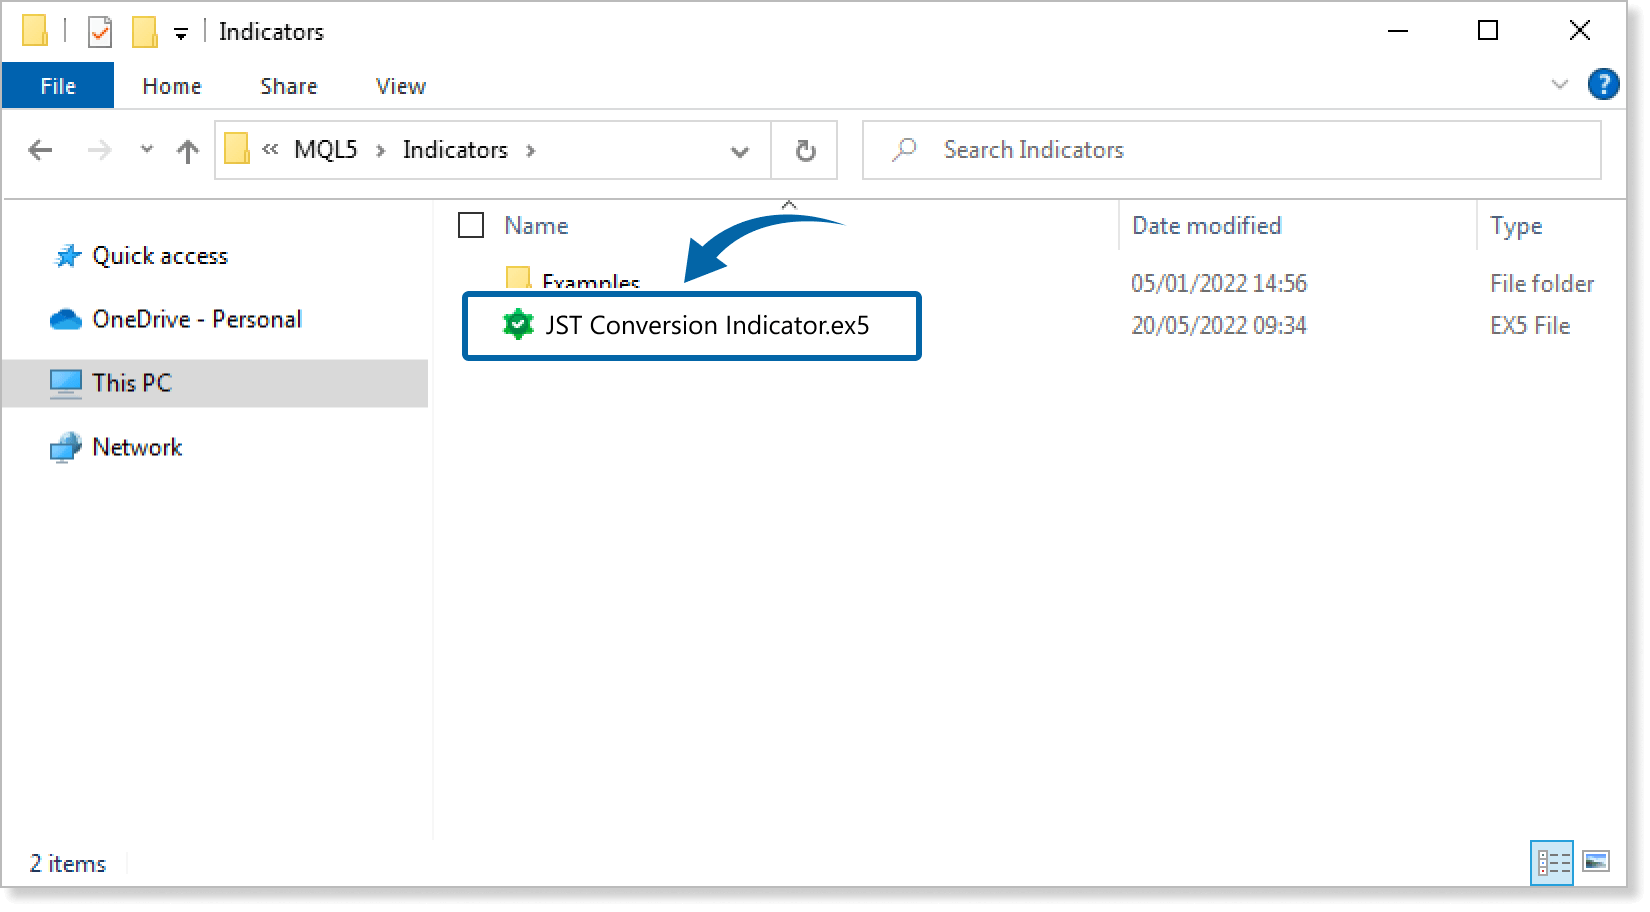
Task: Open the File menu tab
Action: (58, 86)
